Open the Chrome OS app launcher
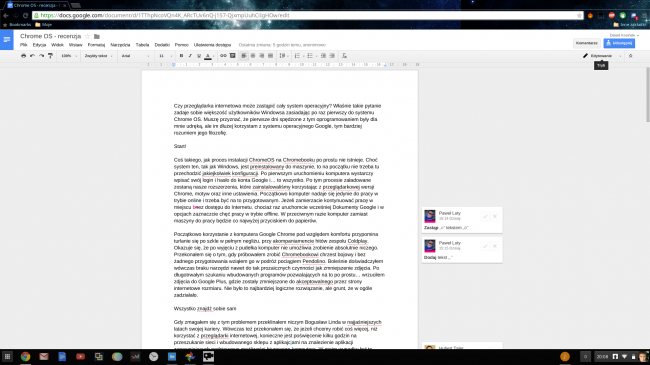Image resolution: width=650 pixels, height=365 pixels. pos(7,356)
